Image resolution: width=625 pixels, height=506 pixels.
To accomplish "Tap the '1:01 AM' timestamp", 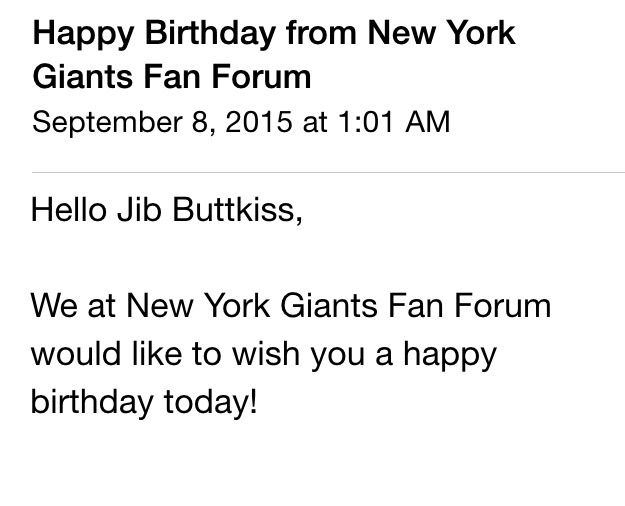I will [x=394, y=122].
